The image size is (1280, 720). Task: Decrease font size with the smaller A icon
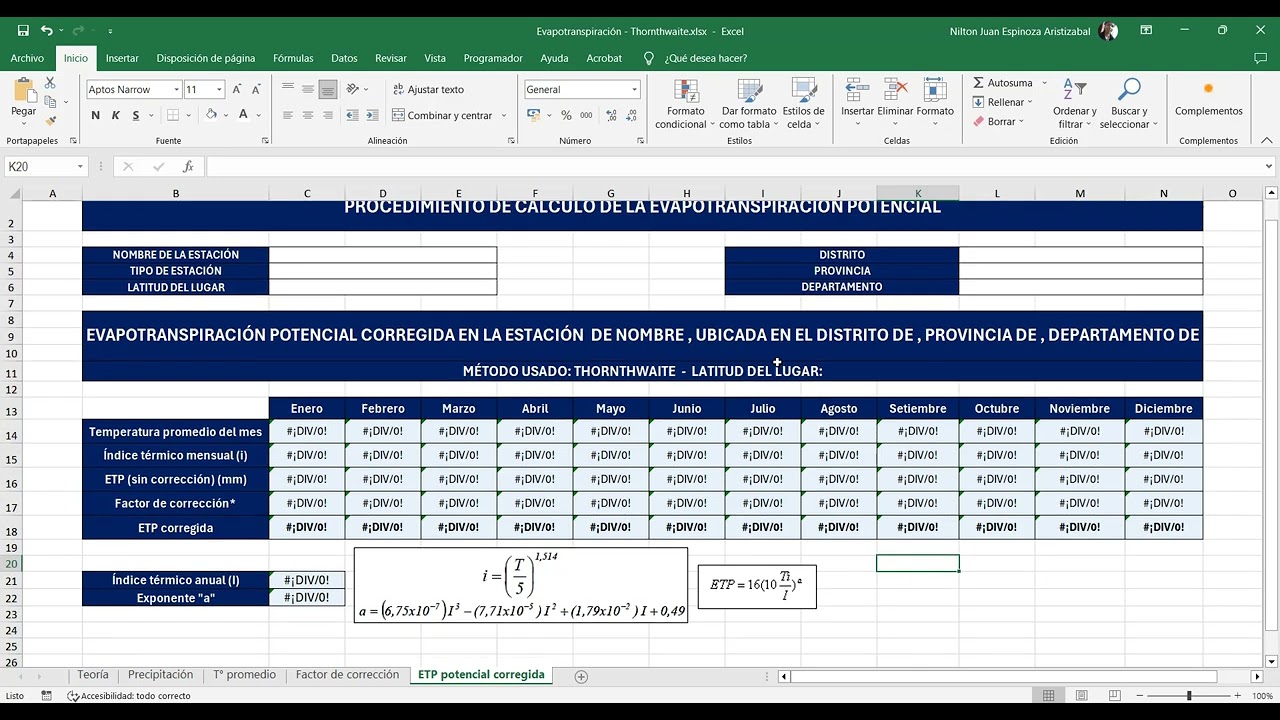coord(254,89)
